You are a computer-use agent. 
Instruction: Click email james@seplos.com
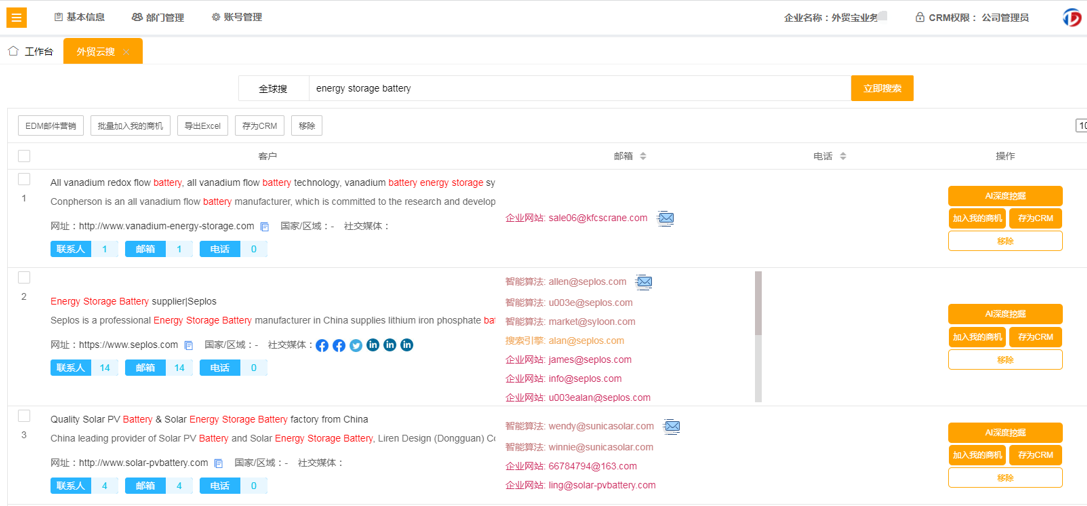590,360
